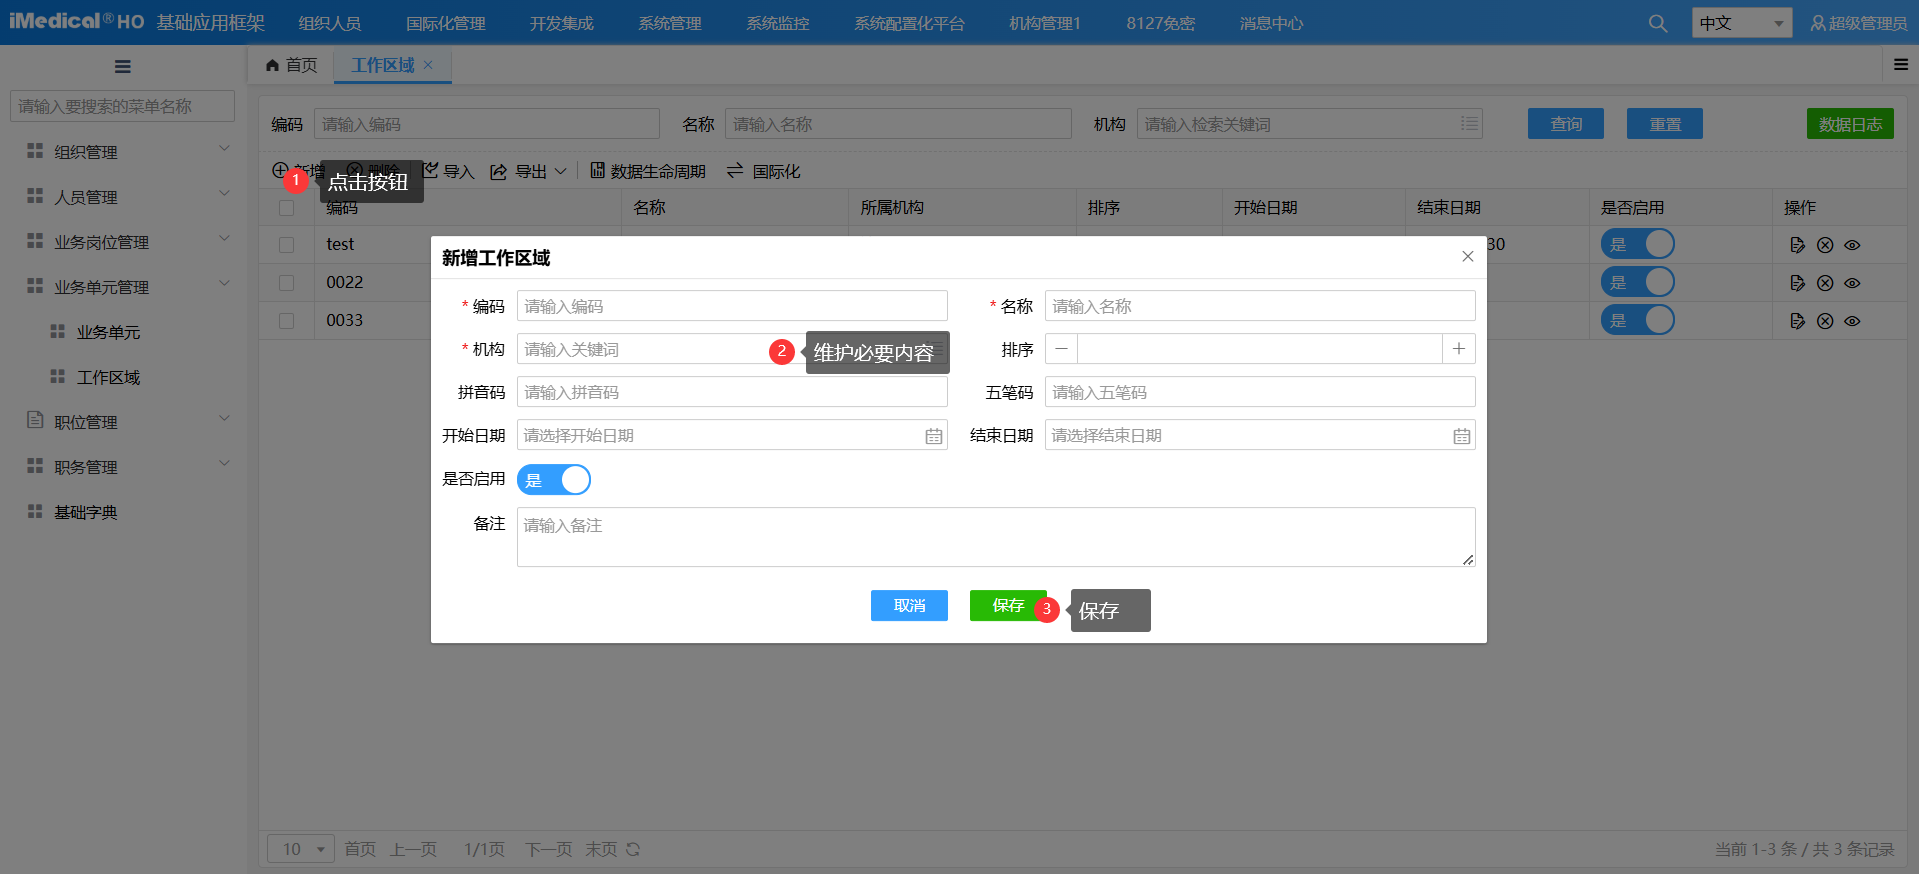Screen dimensions: 1919x874
Task: Expand the 组织管理 sidebar menu
Action: point(127,152)
